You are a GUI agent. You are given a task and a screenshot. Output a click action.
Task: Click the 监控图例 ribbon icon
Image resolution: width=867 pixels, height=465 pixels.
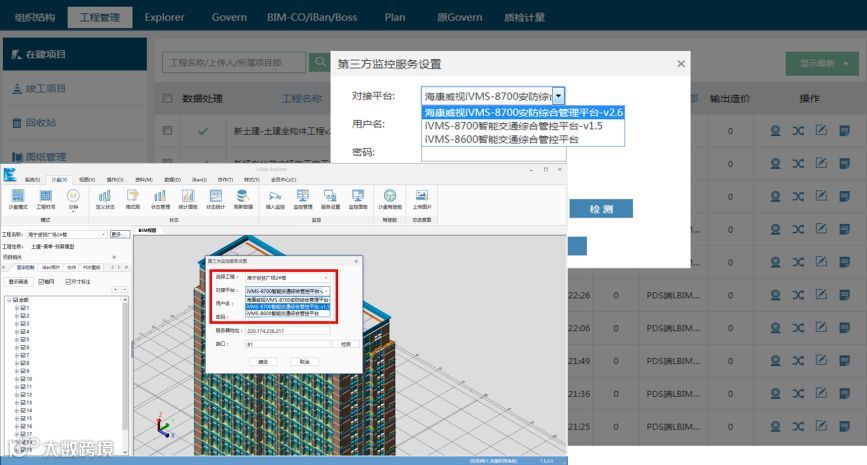click(358, 199)
